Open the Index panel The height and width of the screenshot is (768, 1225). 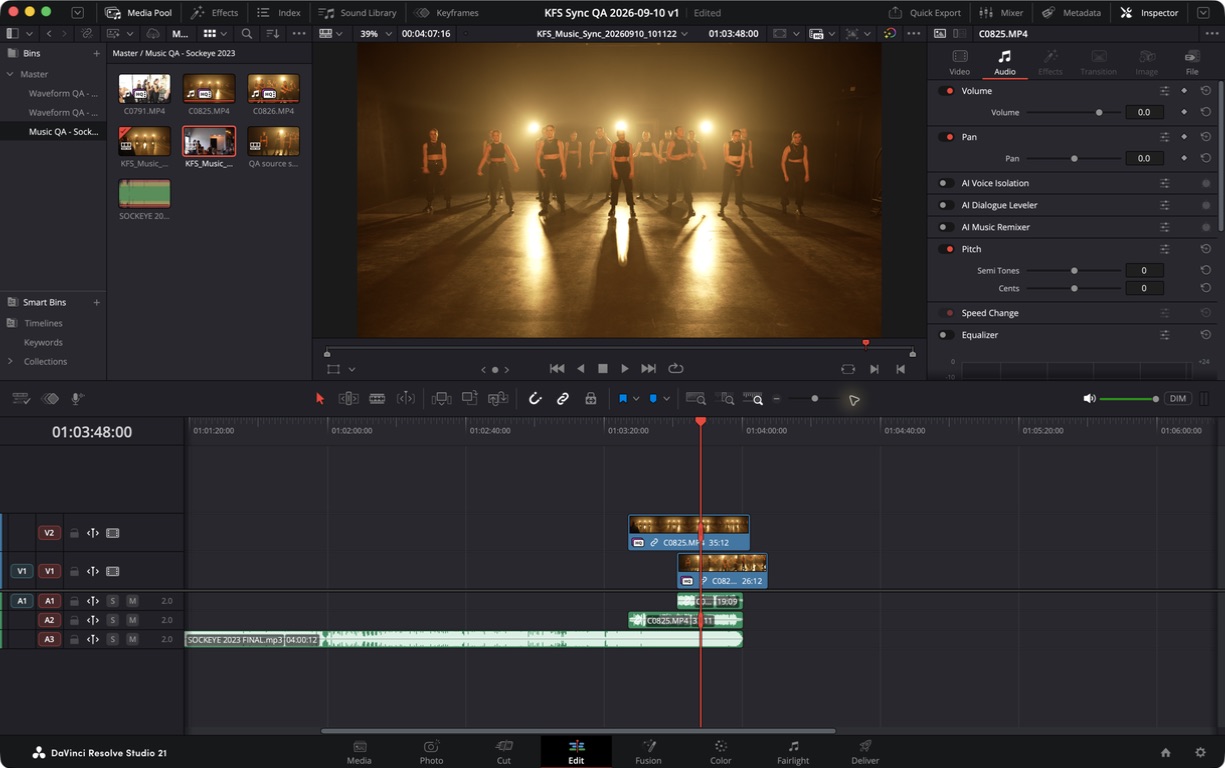(279, 13)
